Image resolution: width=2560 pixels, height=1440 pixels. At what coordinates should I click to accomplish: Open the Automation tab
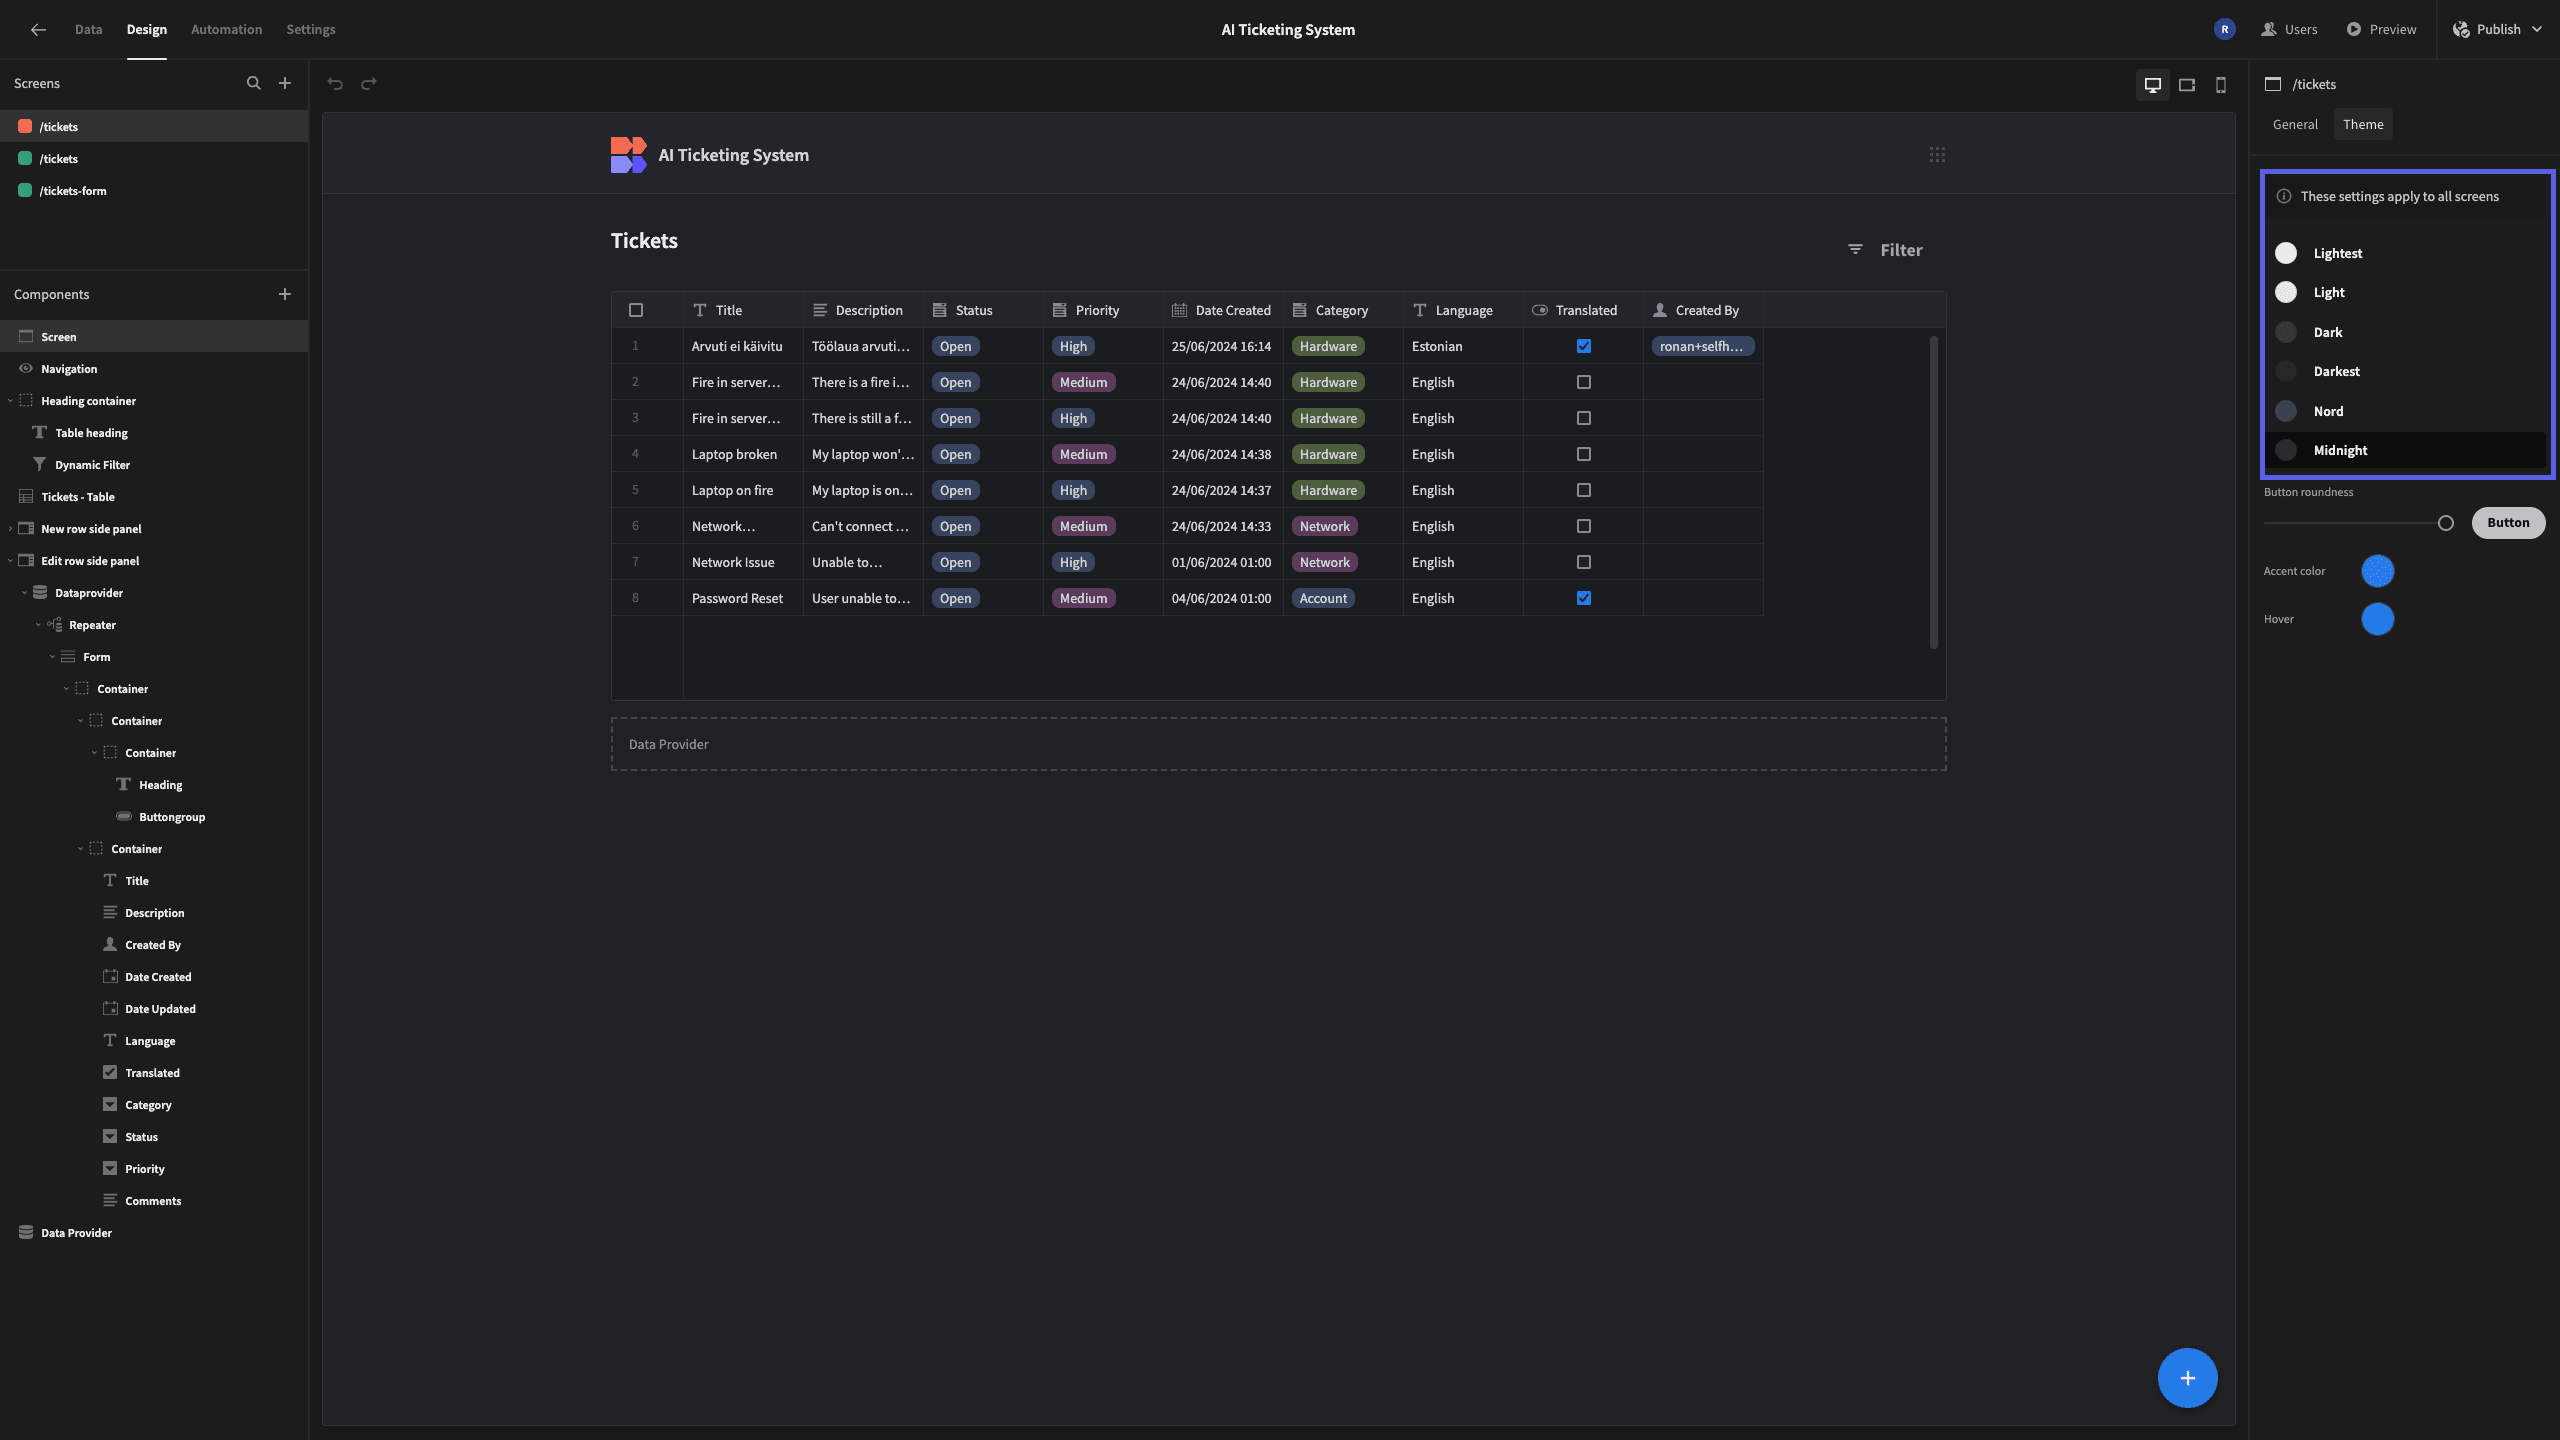[x=226, y=30]
